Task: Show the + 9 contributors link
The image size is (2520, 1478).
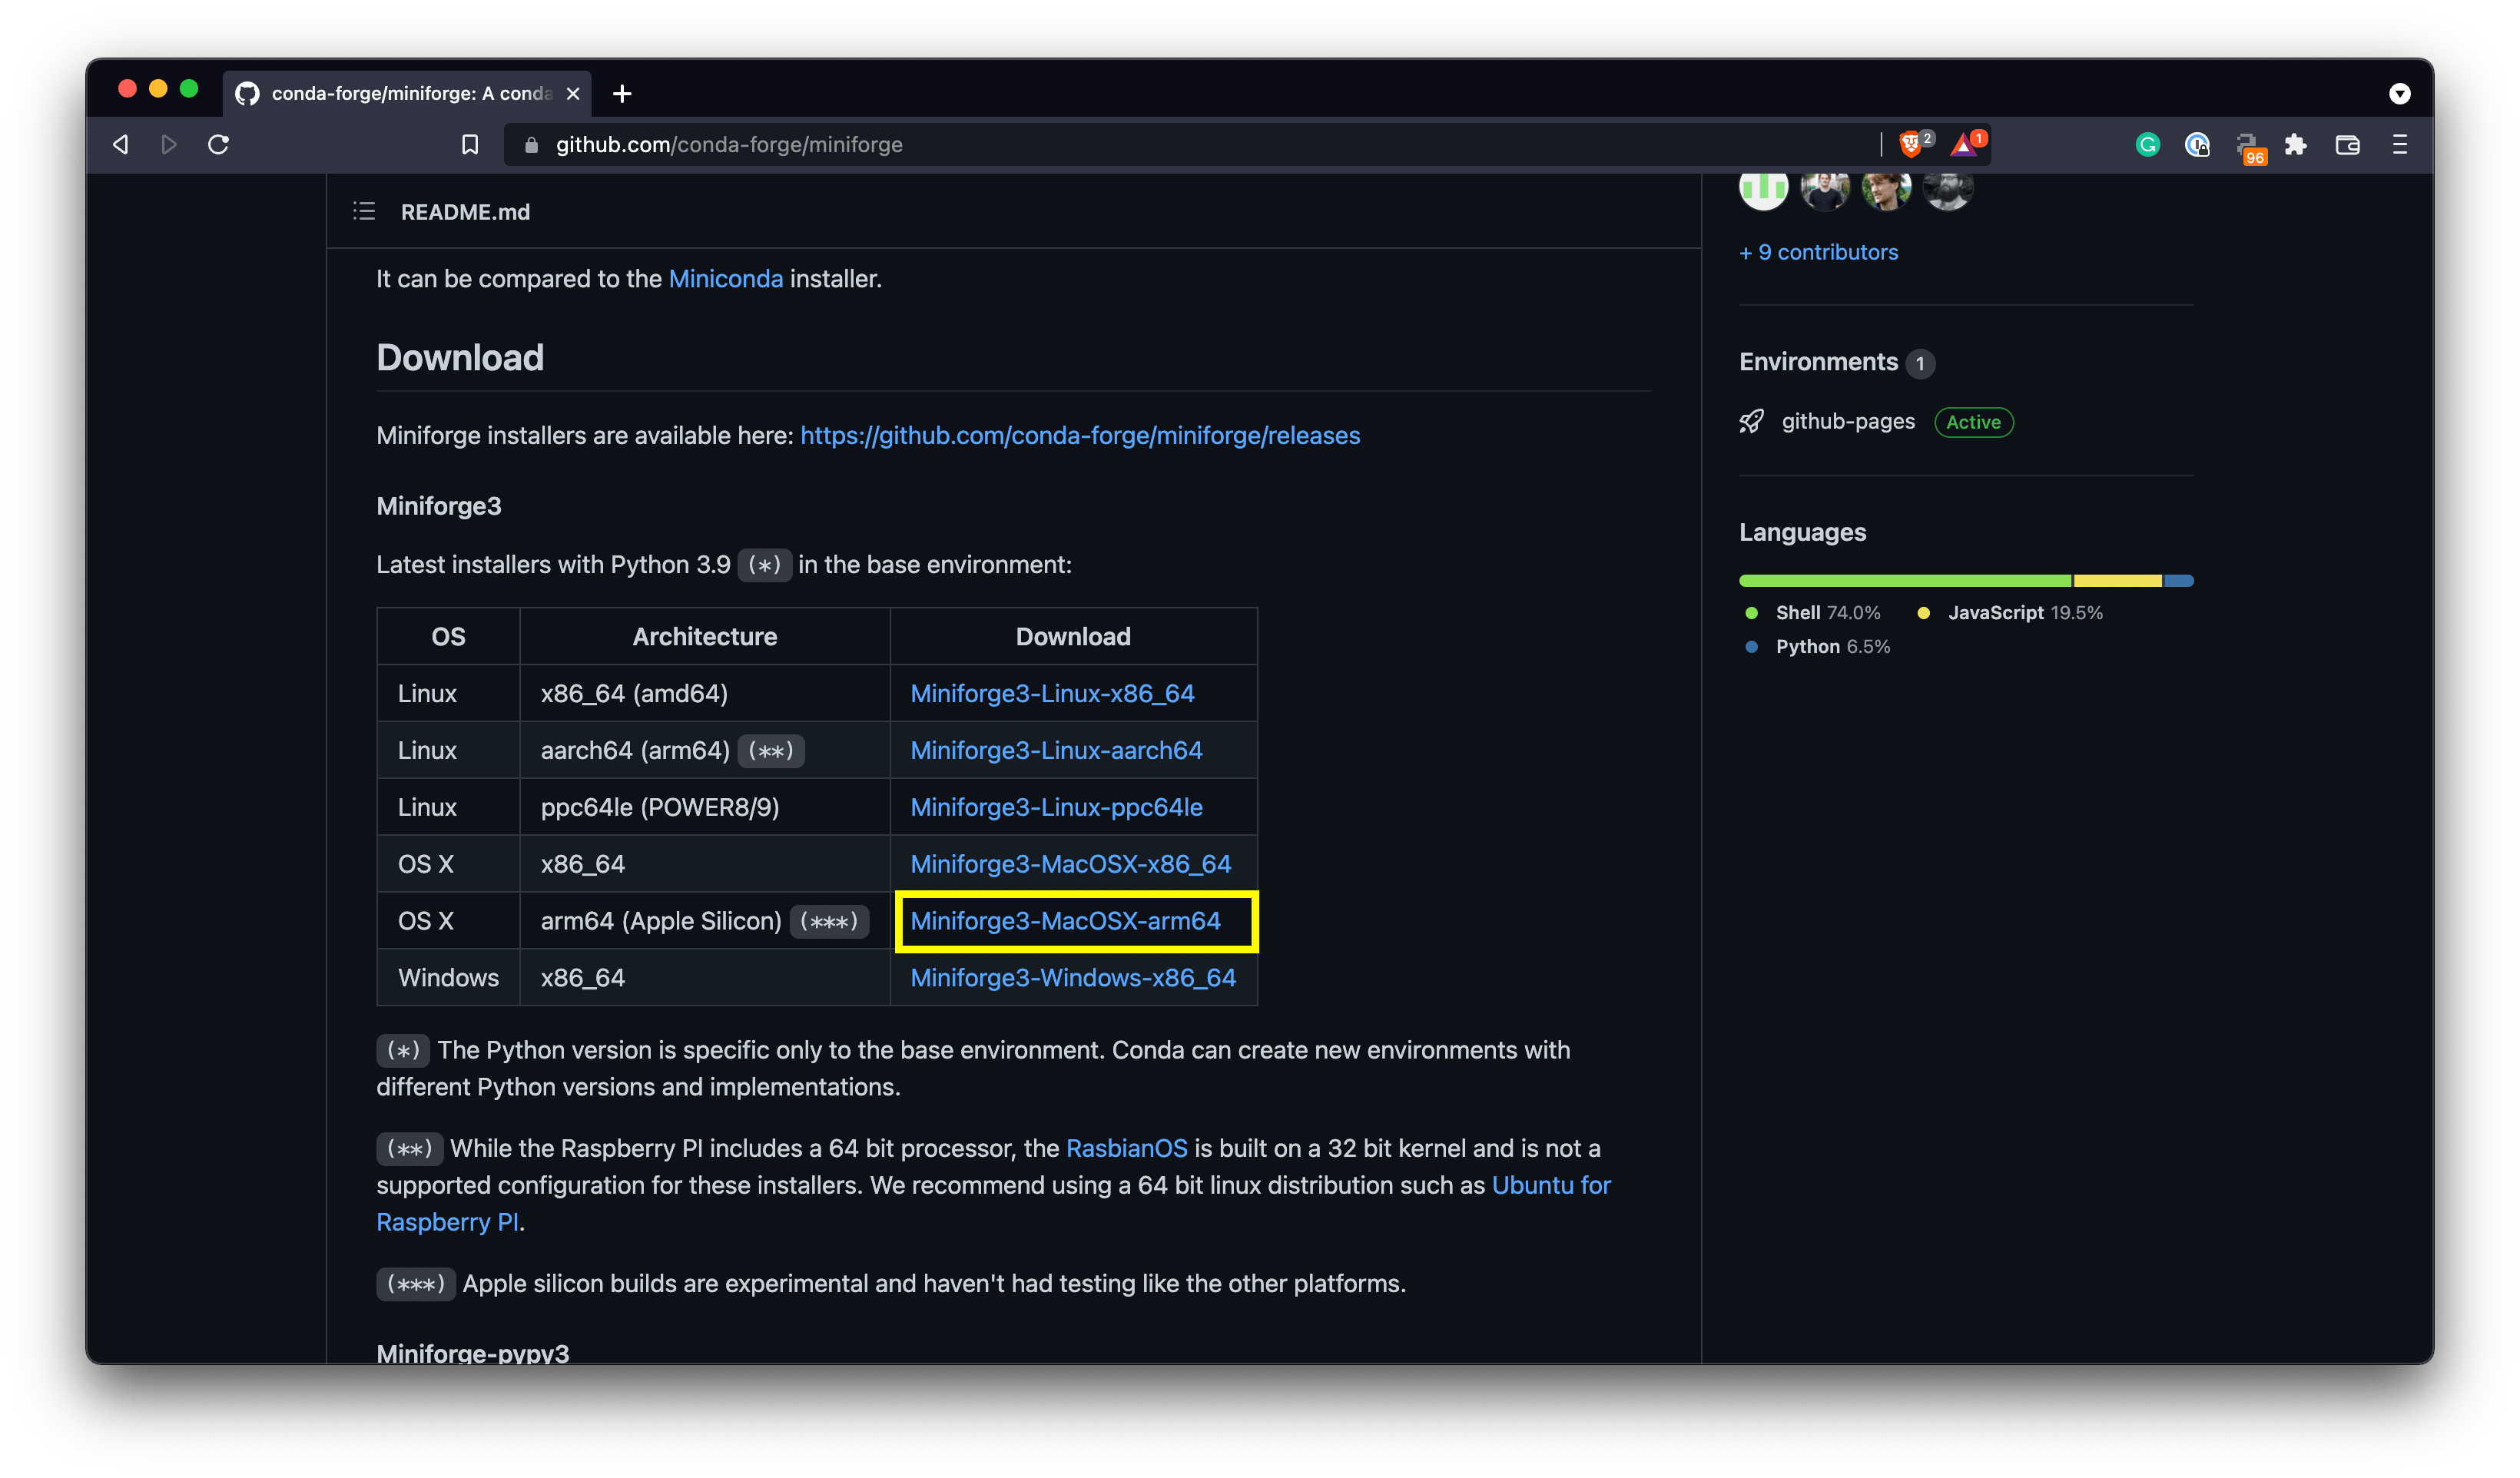Action: pyautogui.click(x=1818, y=253)
